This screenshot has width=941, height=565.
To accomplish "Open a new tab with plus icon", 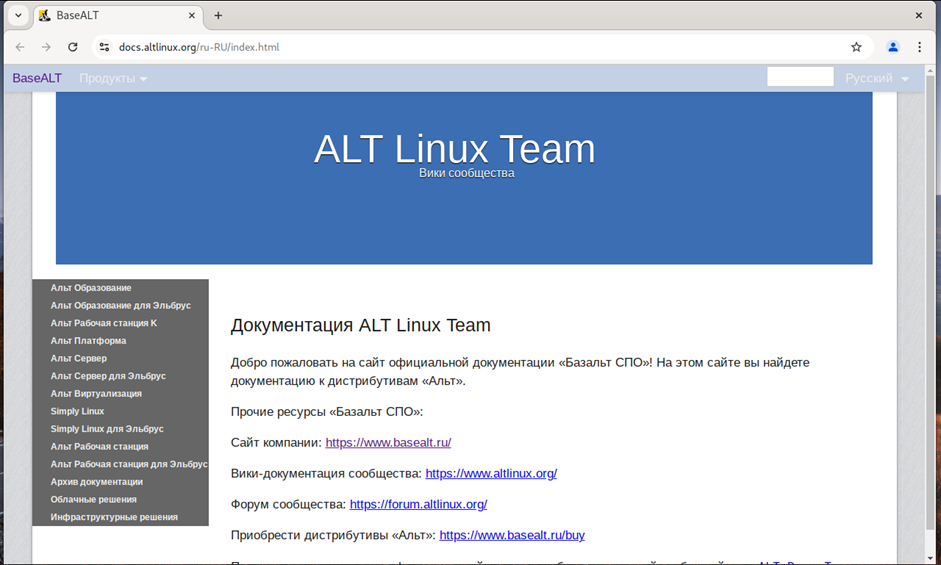I will [218, 15].
